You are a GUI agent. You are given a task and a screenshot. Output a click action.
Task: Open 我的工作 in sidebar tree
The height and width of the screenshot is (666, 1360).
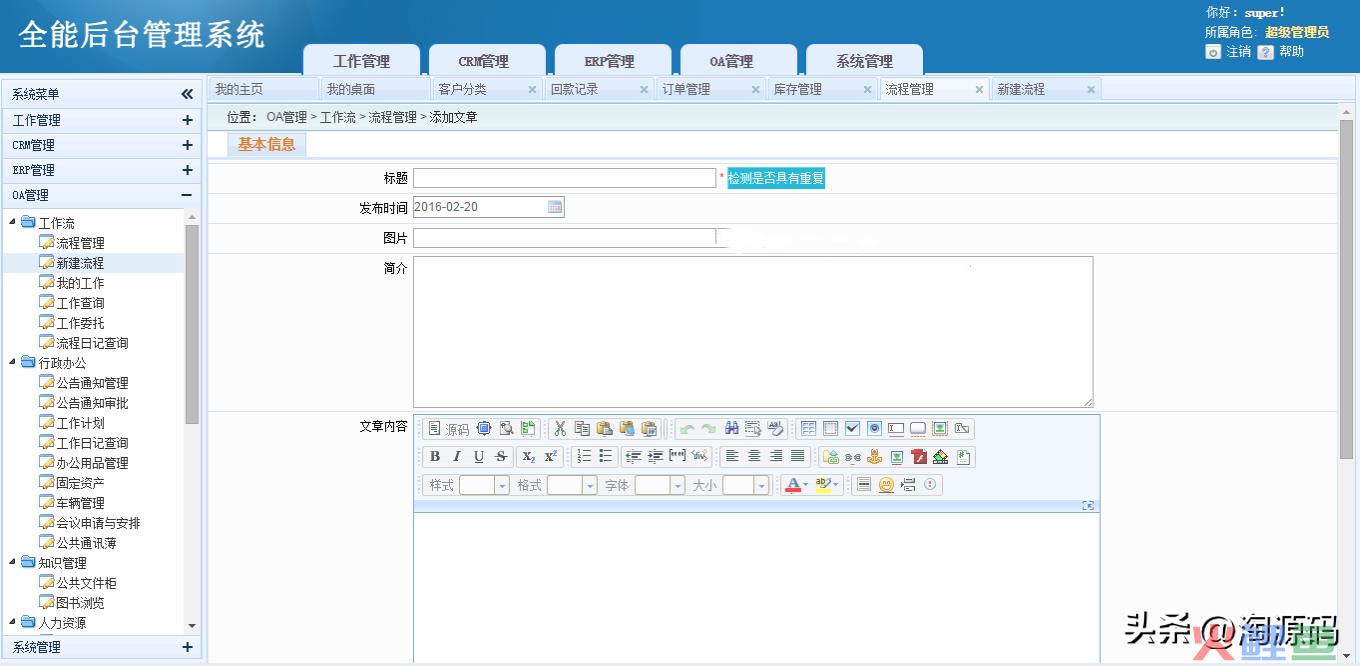pyautogui.click(x=80, y=283)
